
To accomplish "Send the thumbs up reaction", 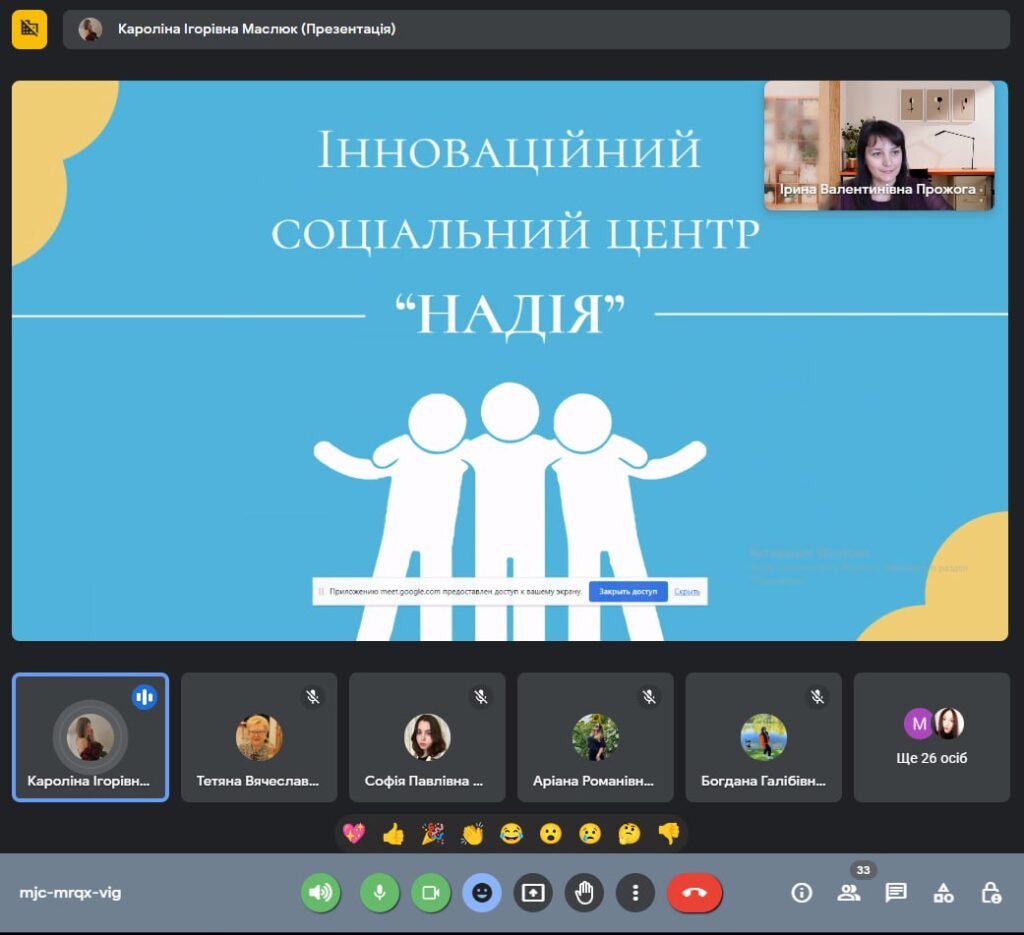I will click(393, 833).
